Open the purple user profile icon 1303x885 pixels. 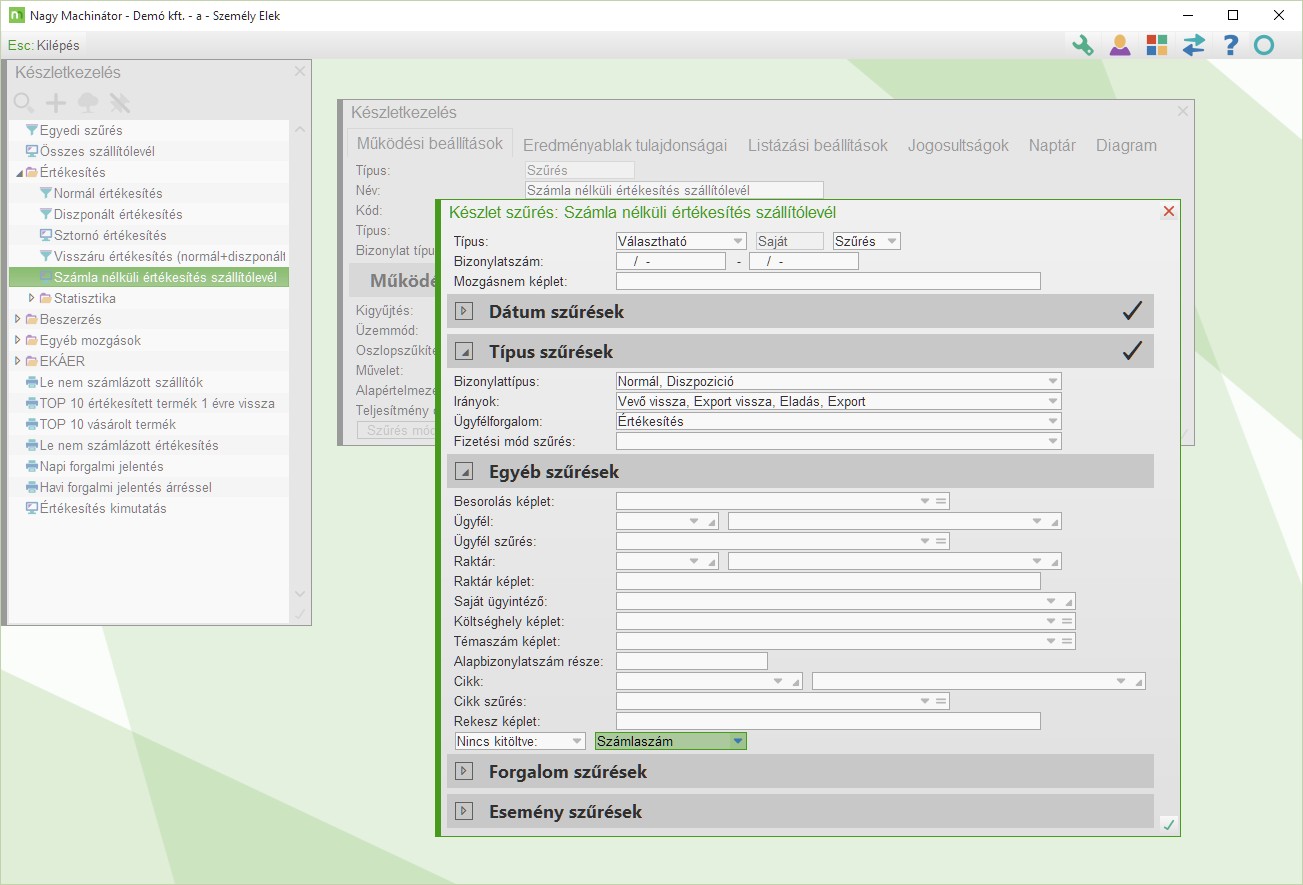(1120, 45)
